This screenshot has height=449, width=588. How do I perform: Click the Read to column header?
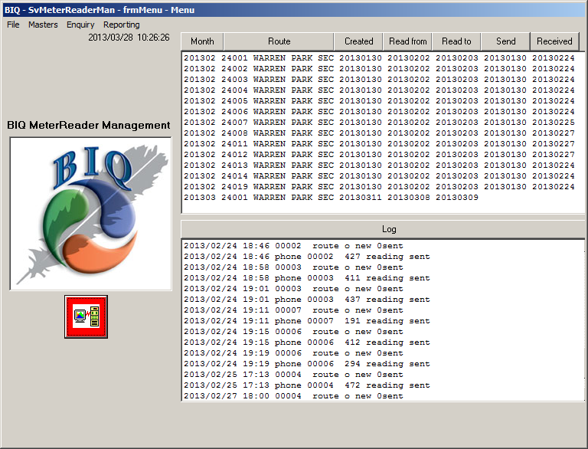[x=456, y=41]
